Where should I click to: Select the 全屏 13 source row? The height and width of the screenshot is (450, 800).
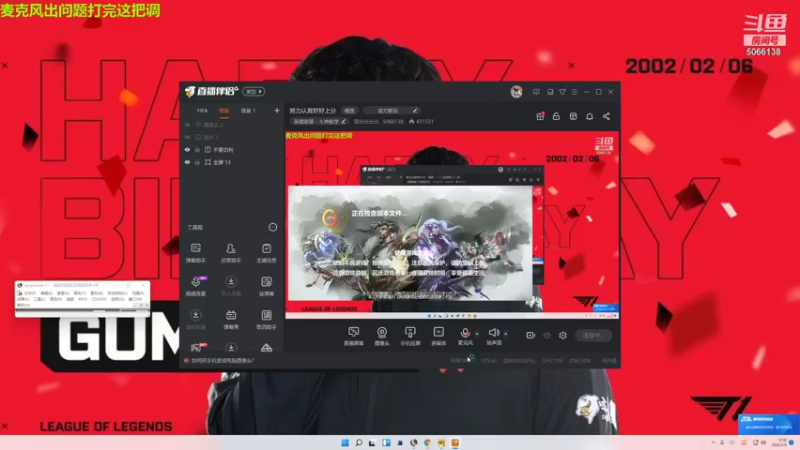coord(232,162)
